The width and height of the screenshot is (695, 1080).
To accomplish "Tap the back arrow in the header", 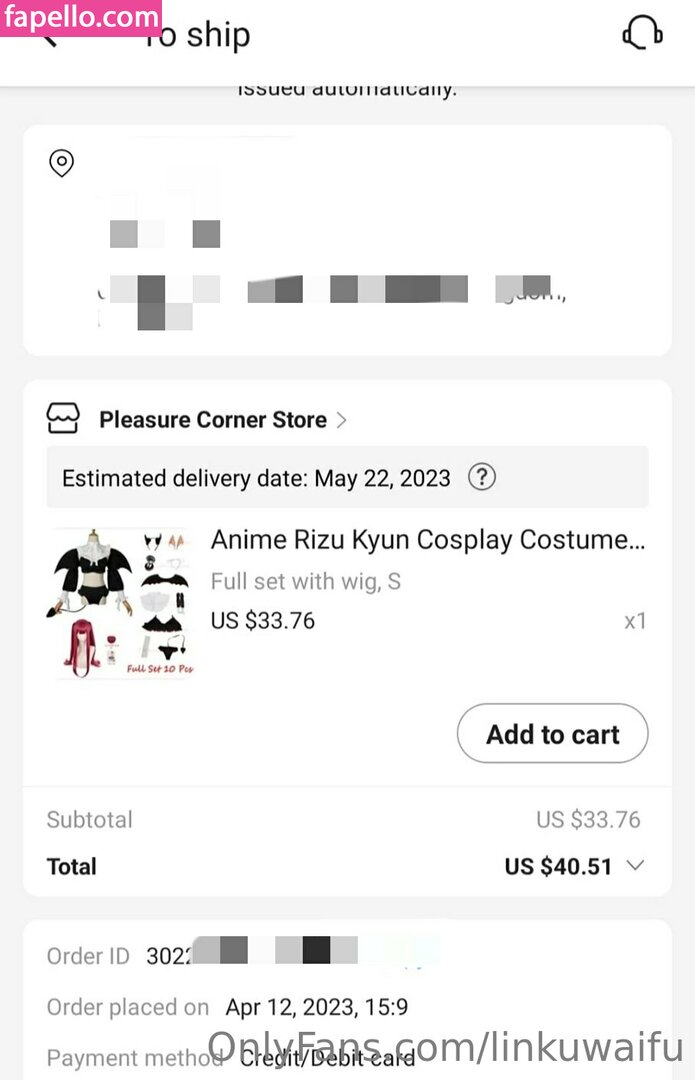I will coord(48,40).
